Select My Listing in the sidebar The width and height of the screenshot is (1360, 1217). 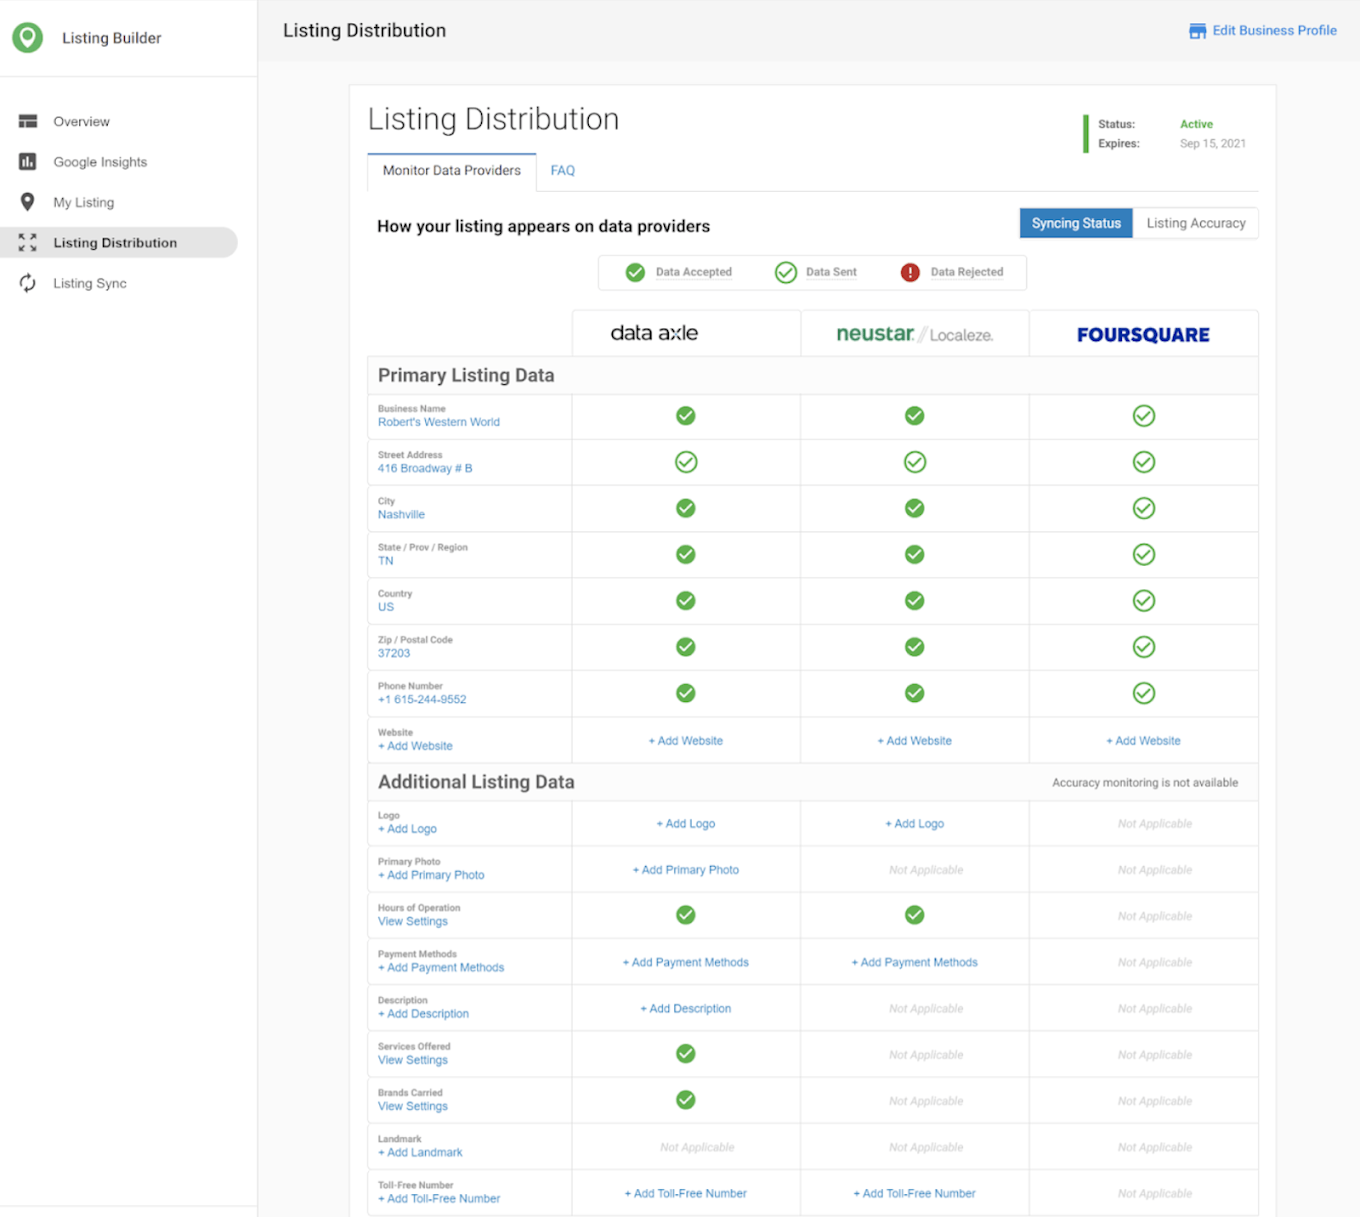tap(84, 202)
